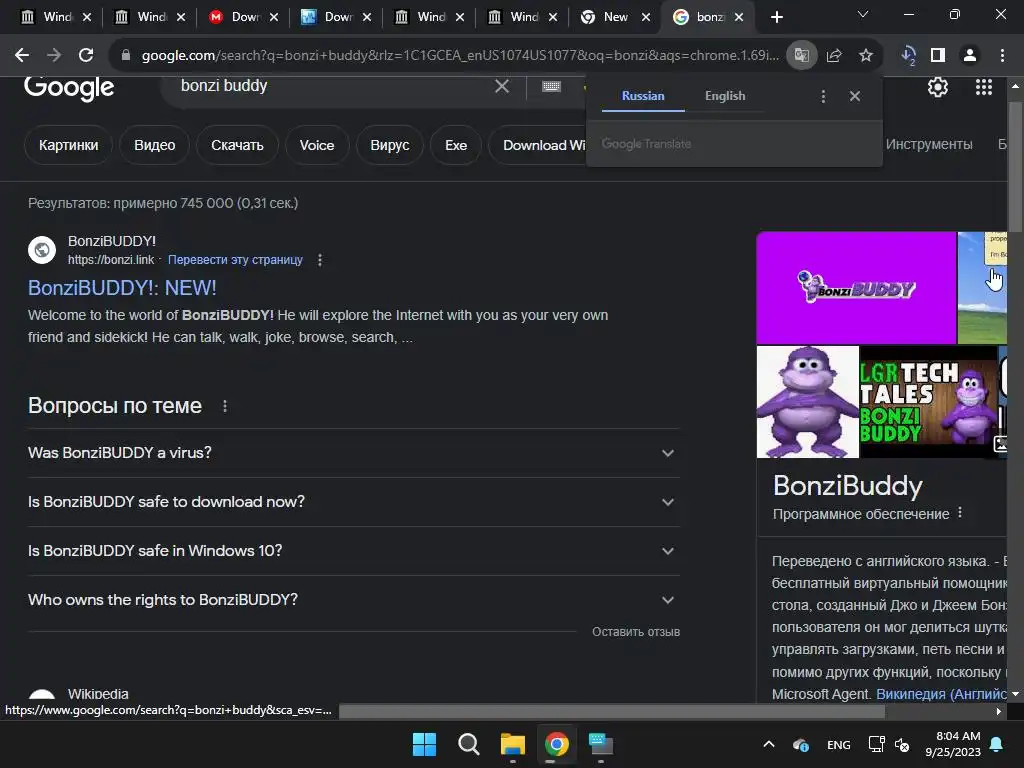Open Инструменты search tools
Image resolution: width=1024 pixels, height=768 pixels.
(x=929, y=144)
